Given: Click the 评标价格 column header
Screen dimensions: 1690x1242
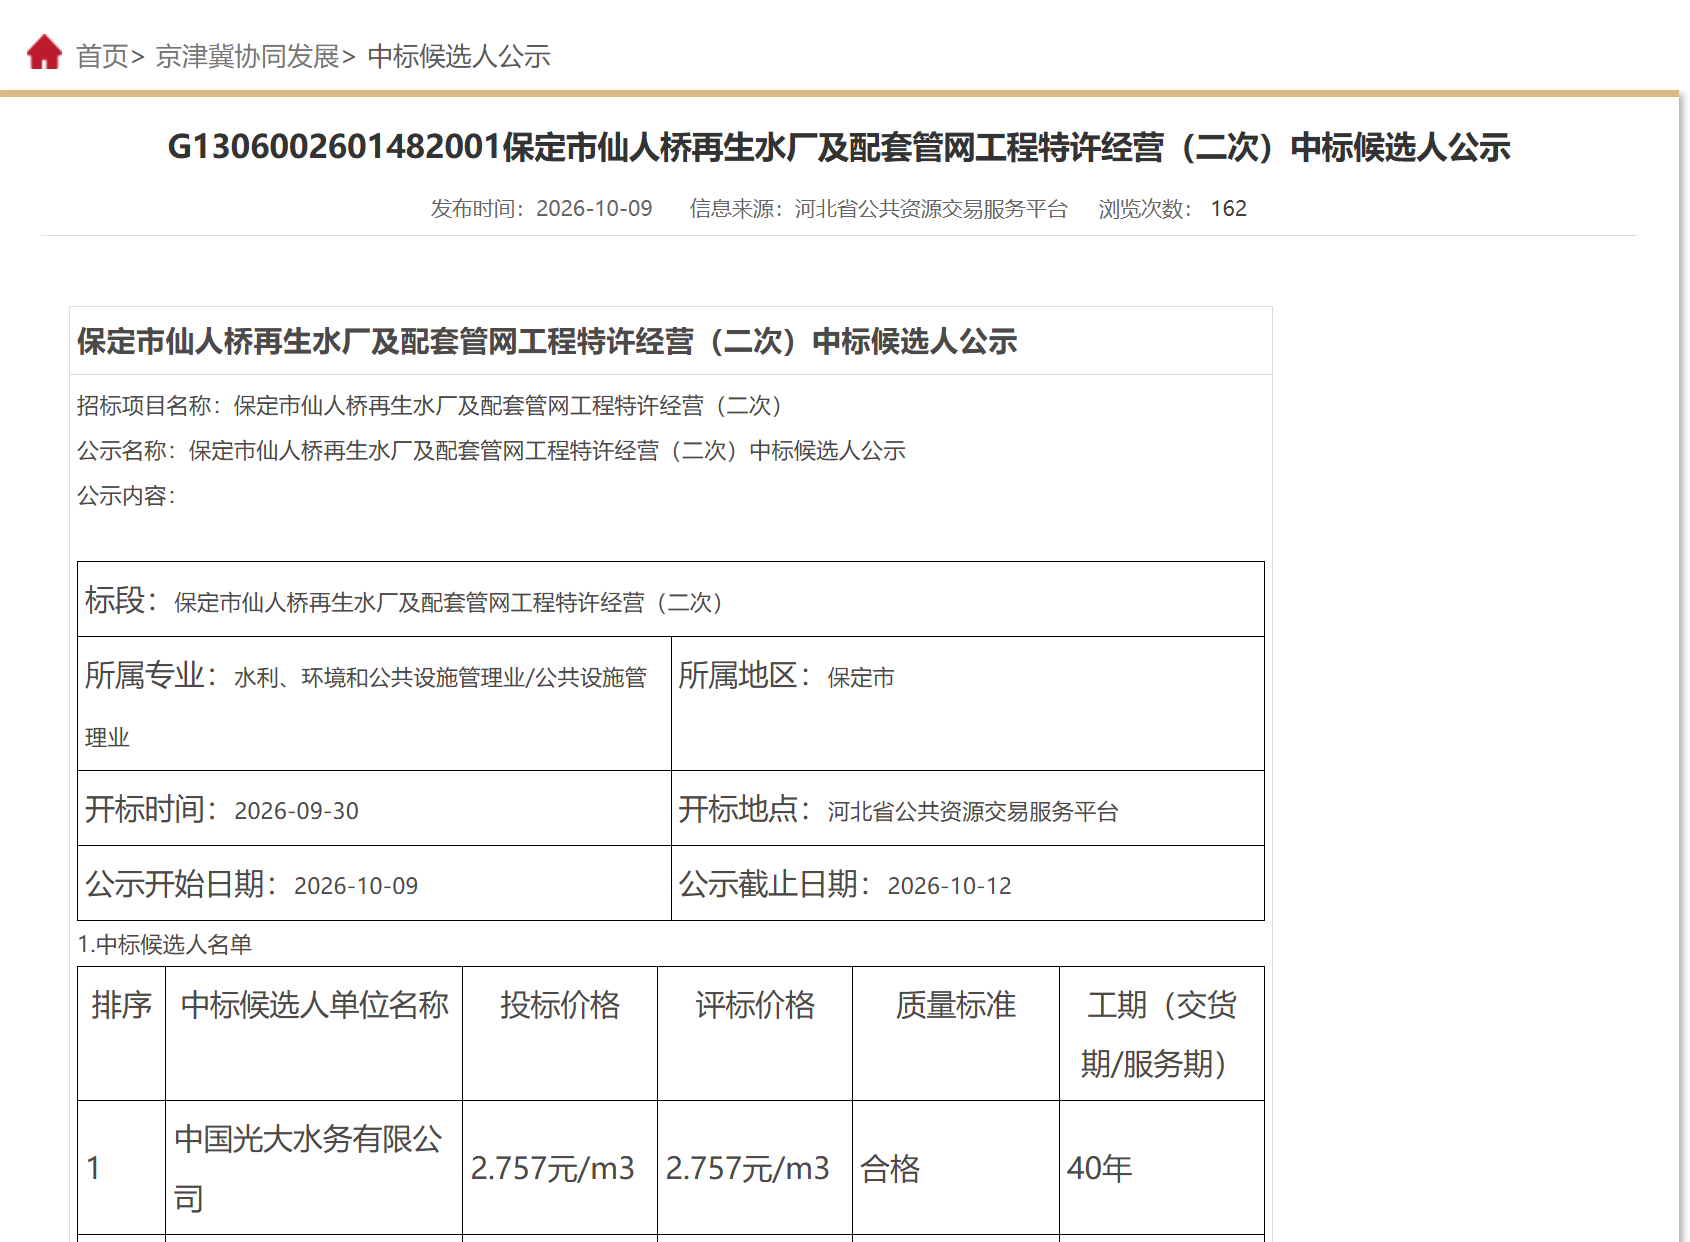Looking at the screenshot, I should pos(755,1034).
